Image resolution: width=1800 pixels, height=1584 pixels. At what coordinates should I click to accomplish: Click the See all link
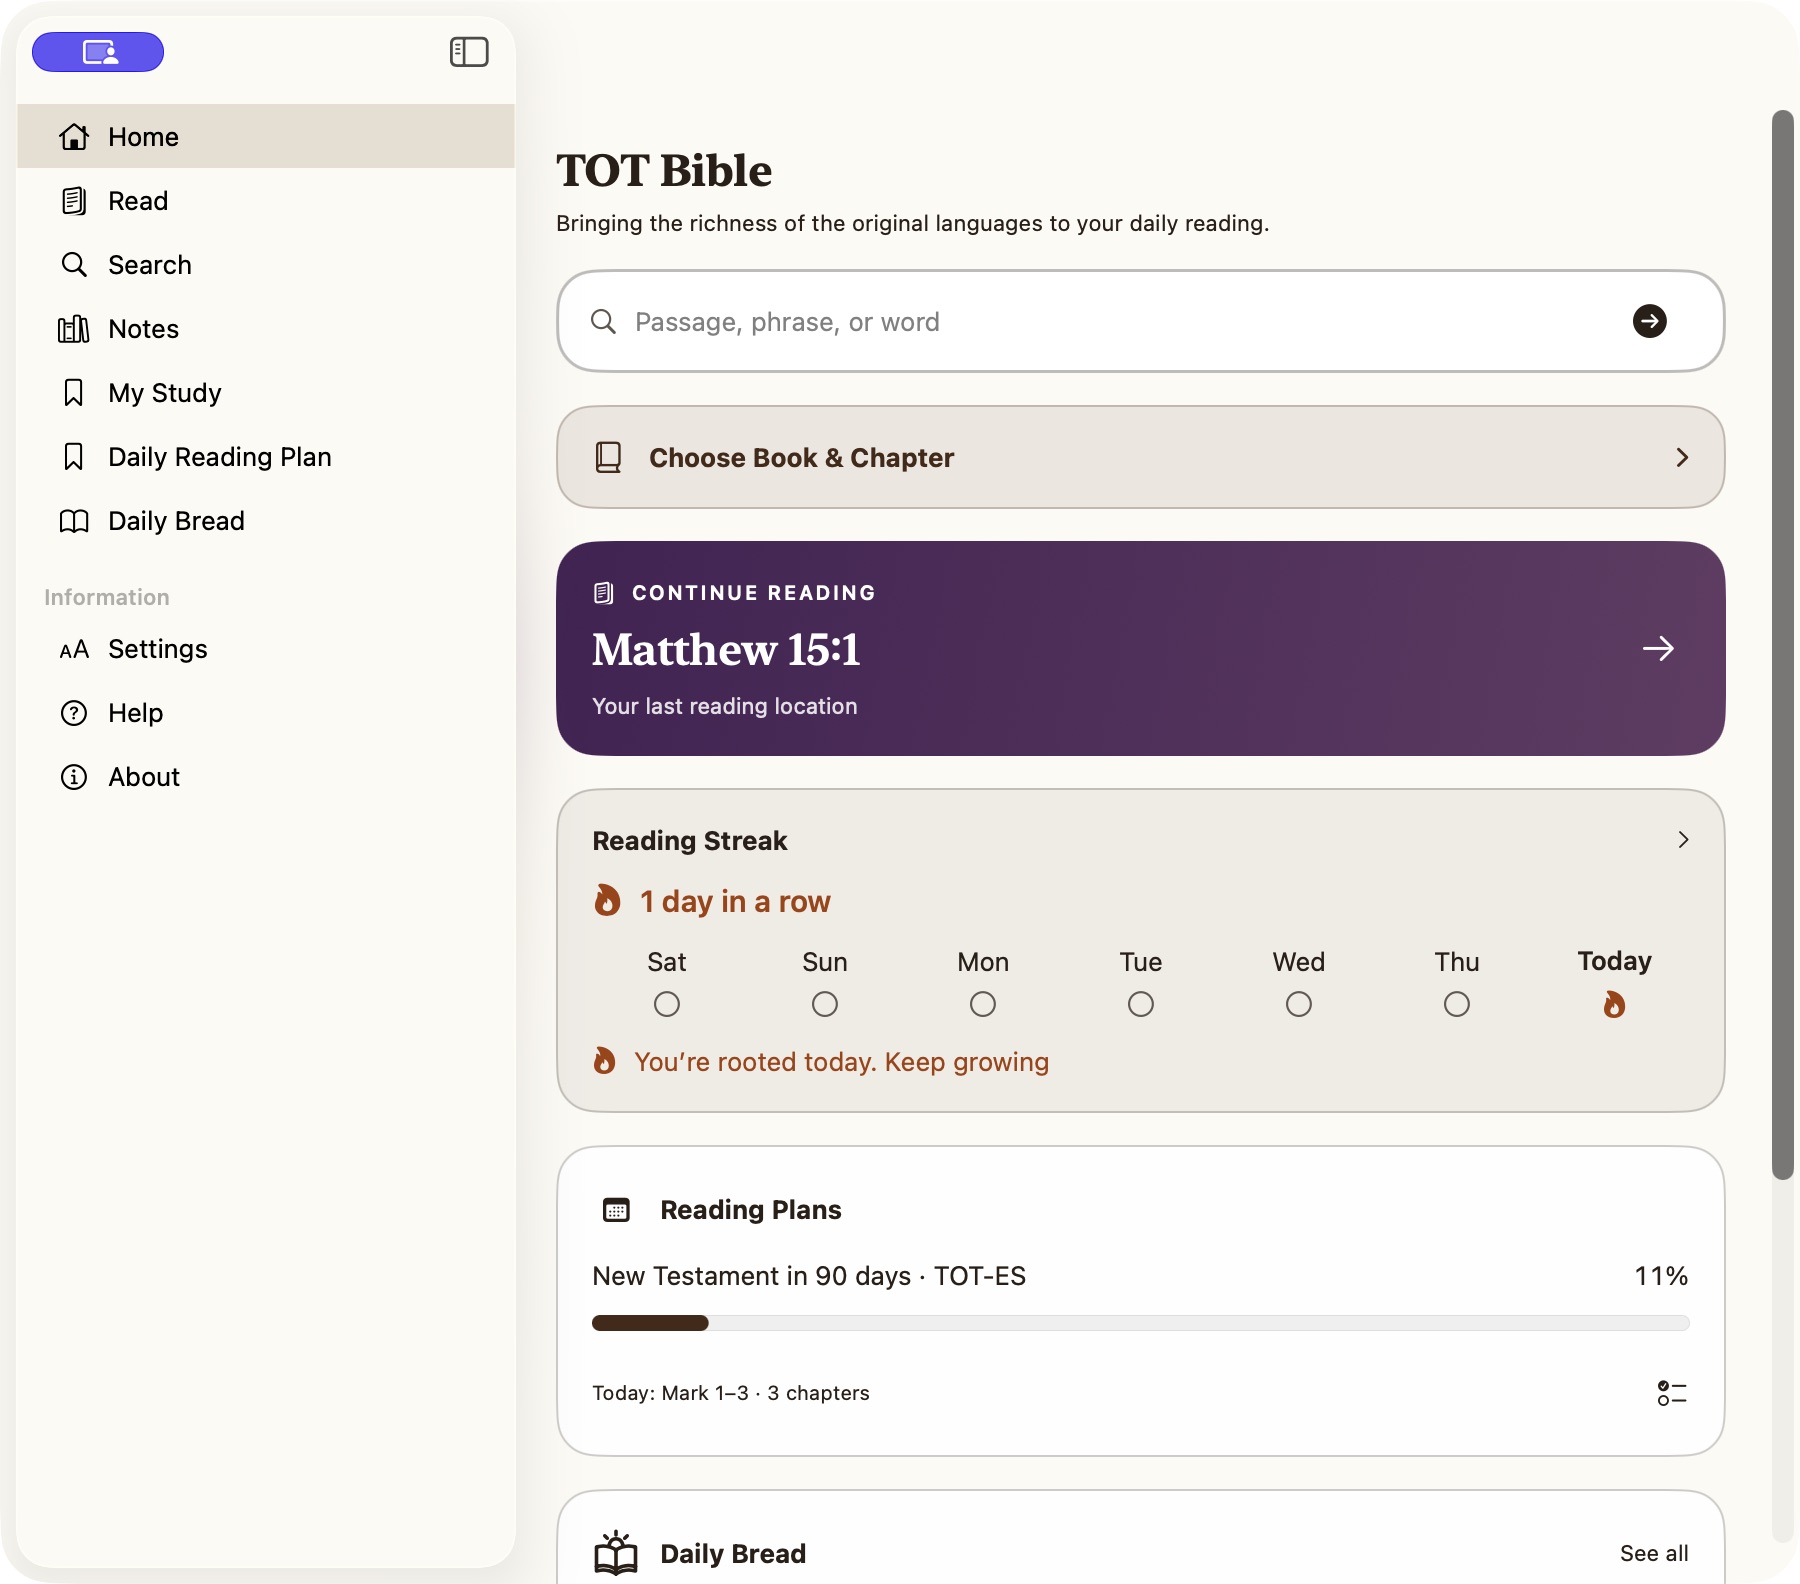pyautogui.click(x=1654, y=1553)
